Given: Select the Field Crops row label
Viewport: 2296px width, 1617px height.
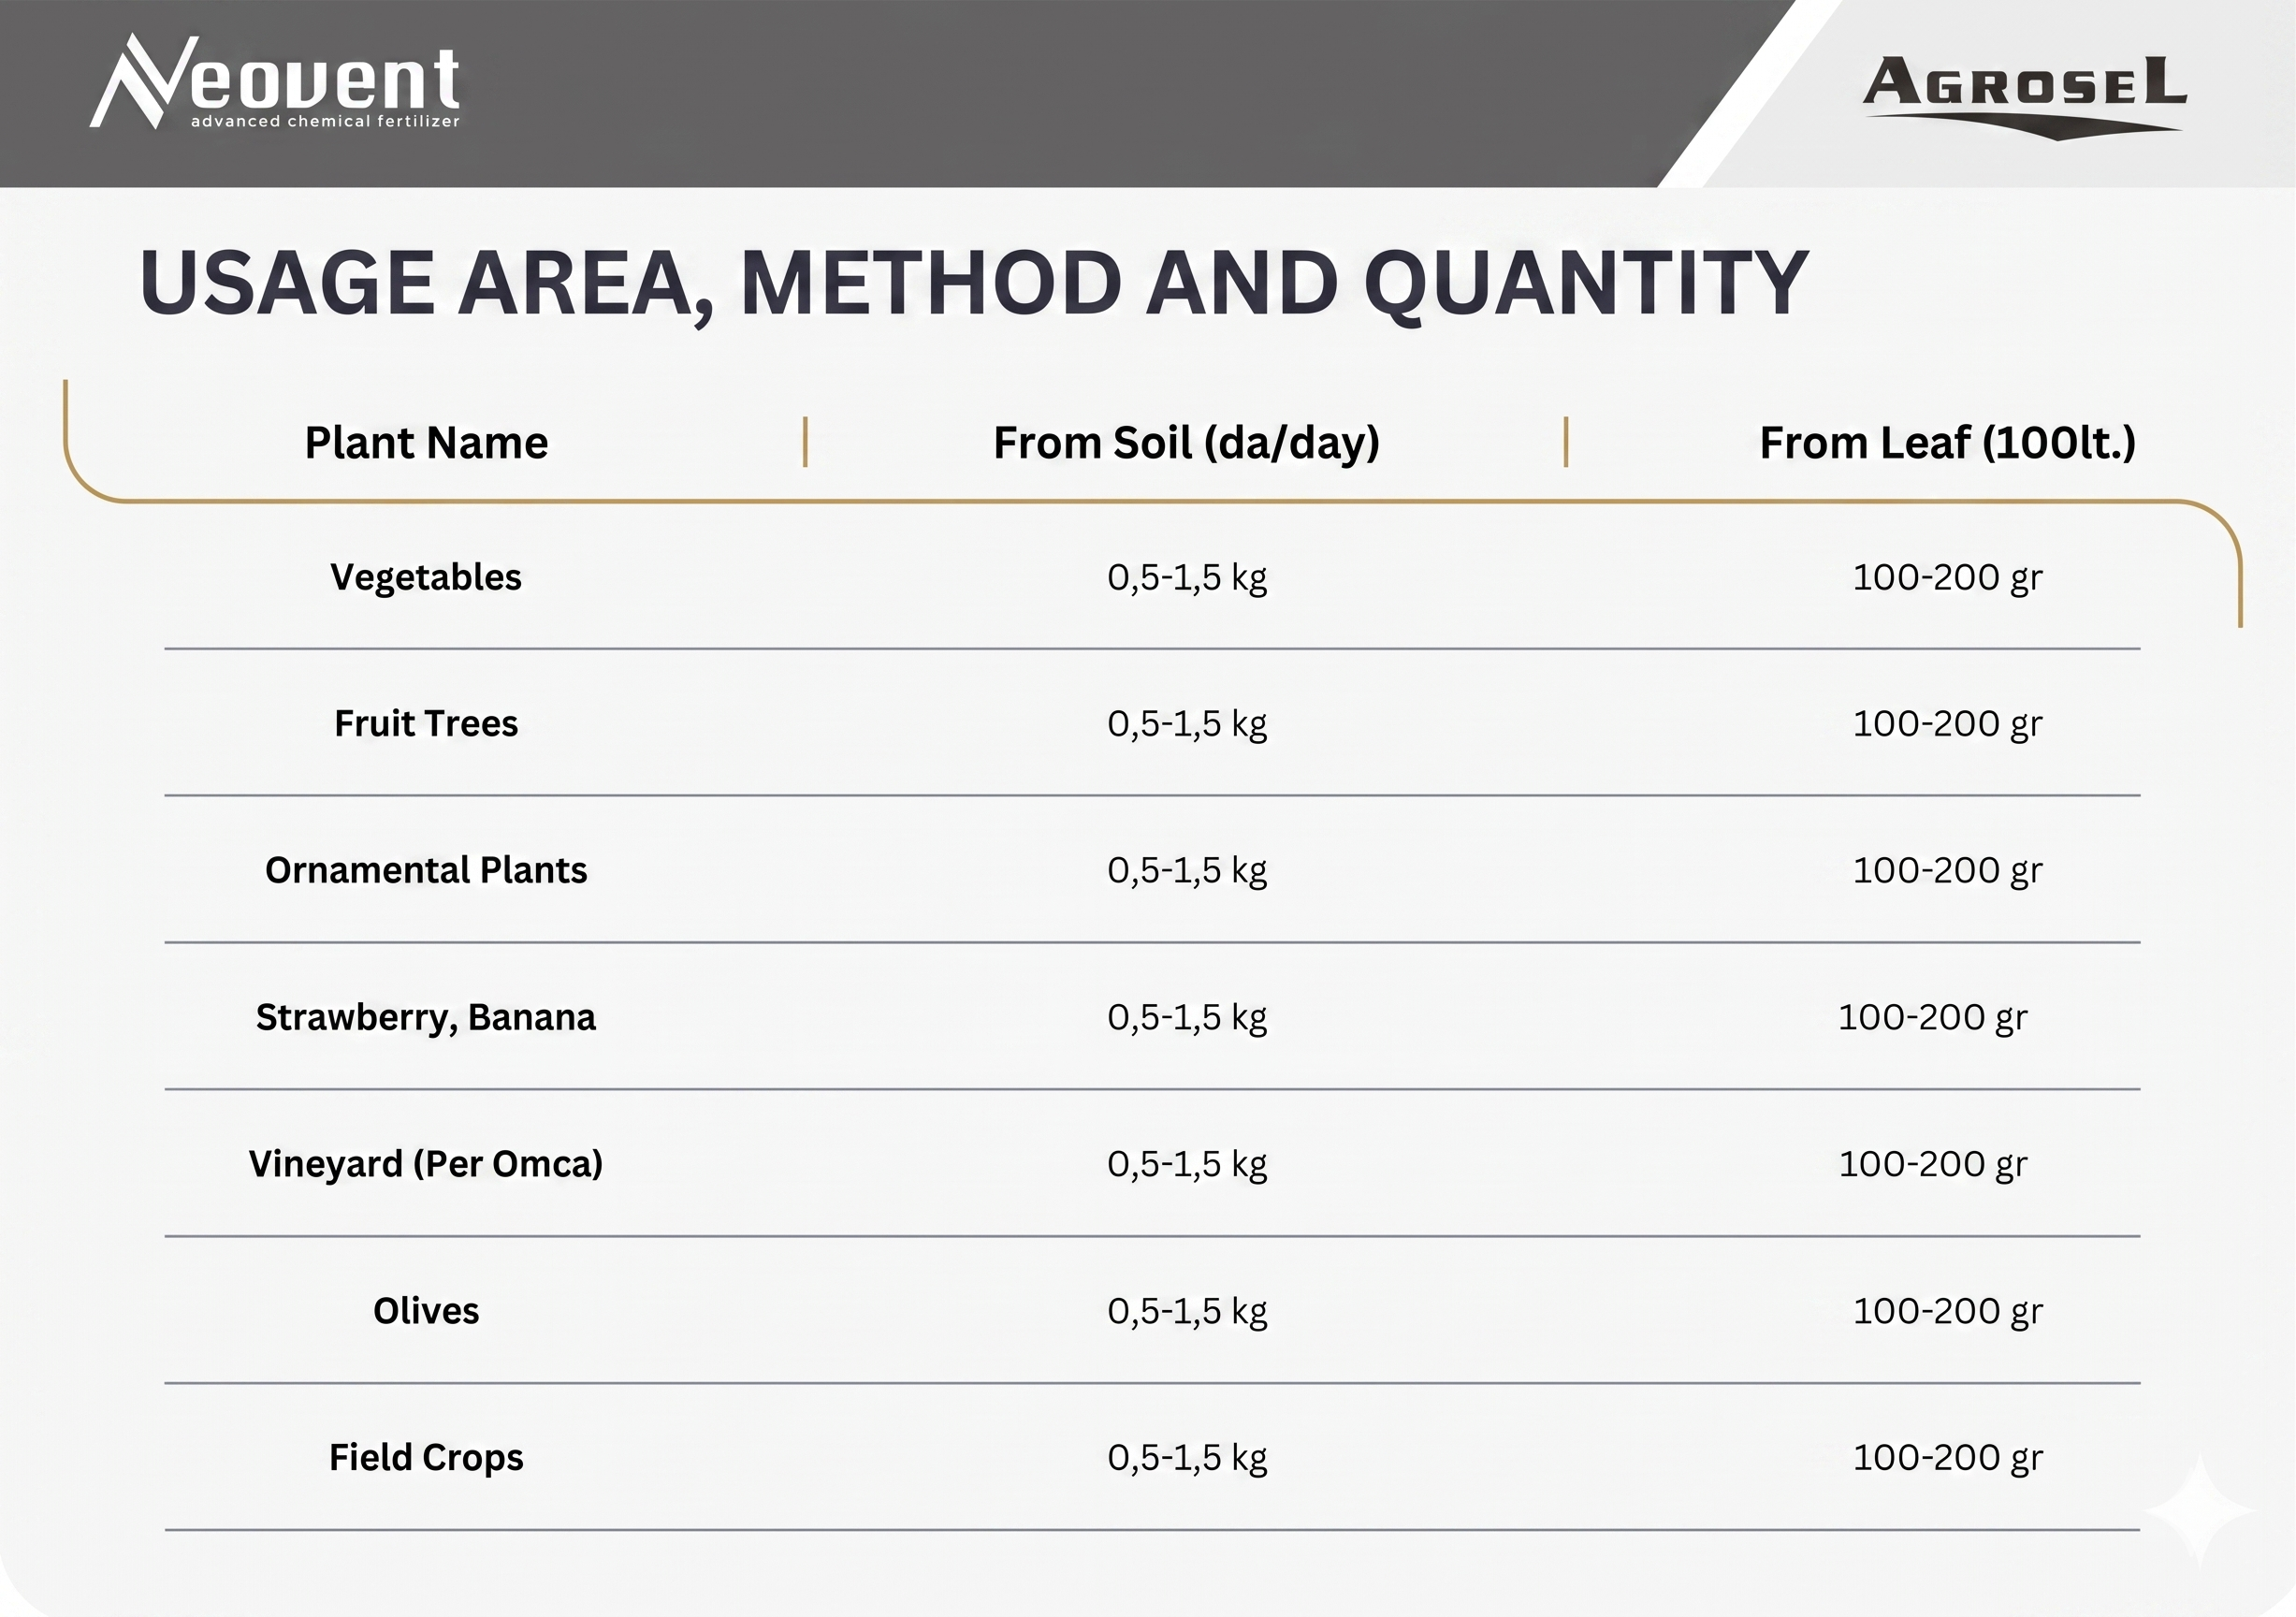Looking at the screenshot, I should click(426, 1458).
